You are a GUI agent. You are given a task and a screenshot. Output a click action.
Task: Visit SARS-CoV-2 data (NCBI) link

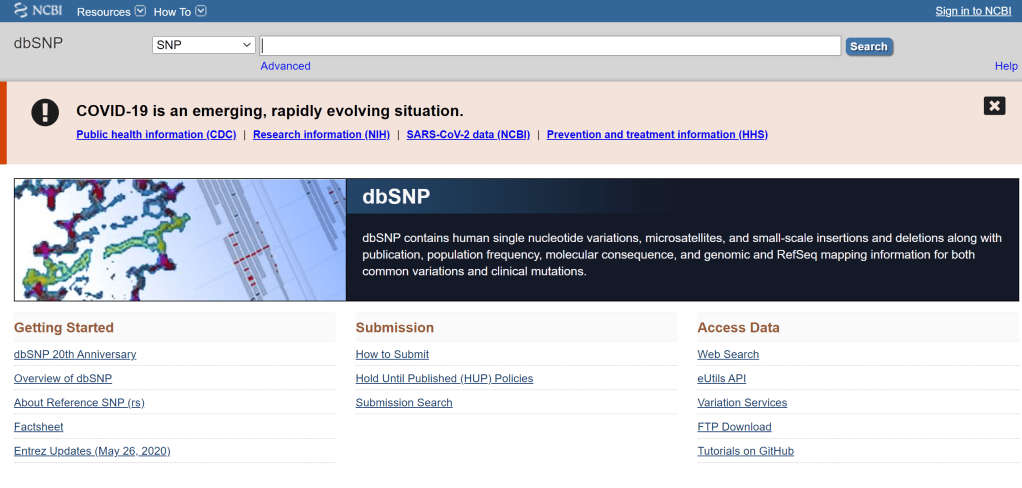click(468, 135)
